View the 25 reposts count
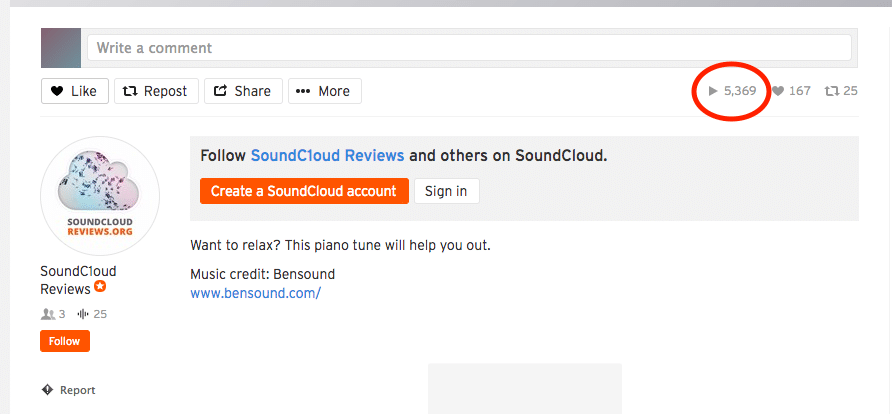The image size is (892, 414). 841,91
